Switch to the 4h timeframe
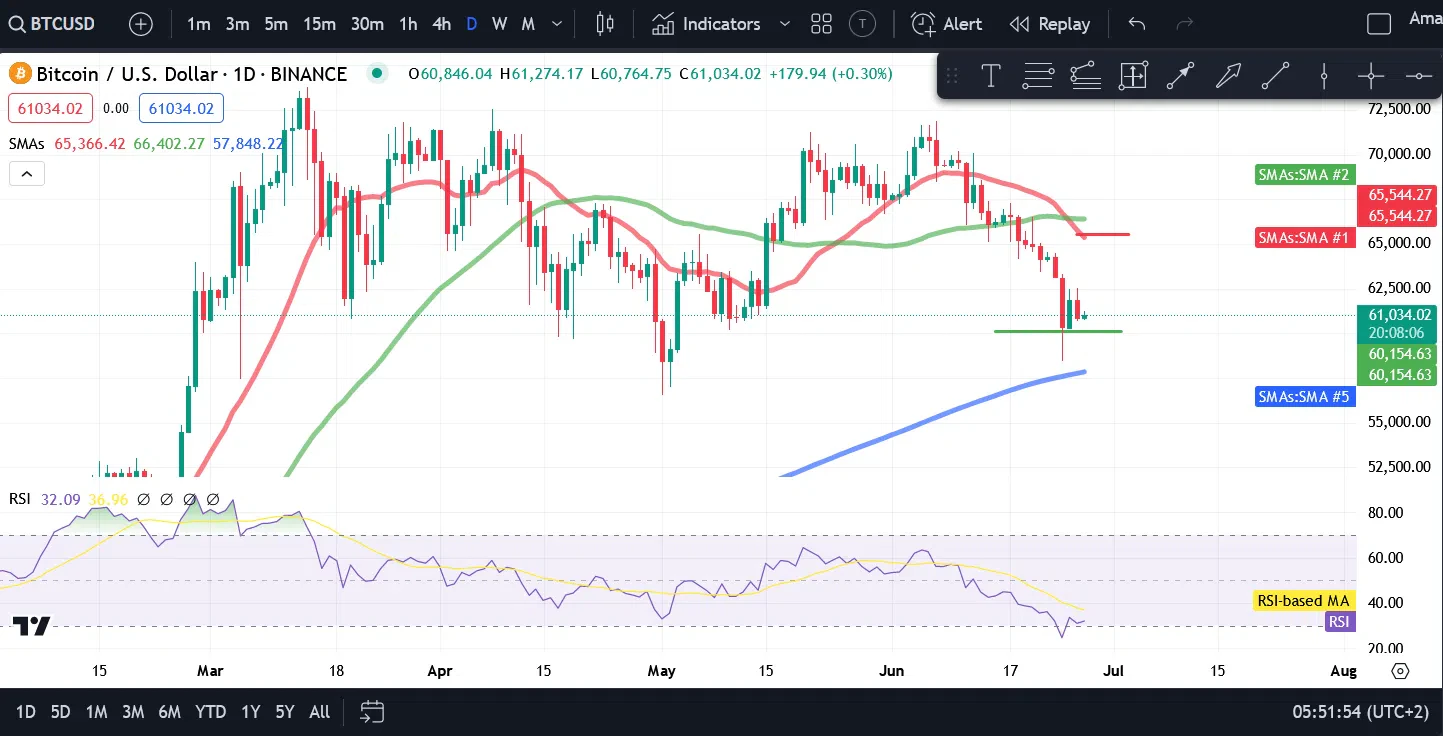This screenshot has width=1443, height=736. click(x=440, y=24)
